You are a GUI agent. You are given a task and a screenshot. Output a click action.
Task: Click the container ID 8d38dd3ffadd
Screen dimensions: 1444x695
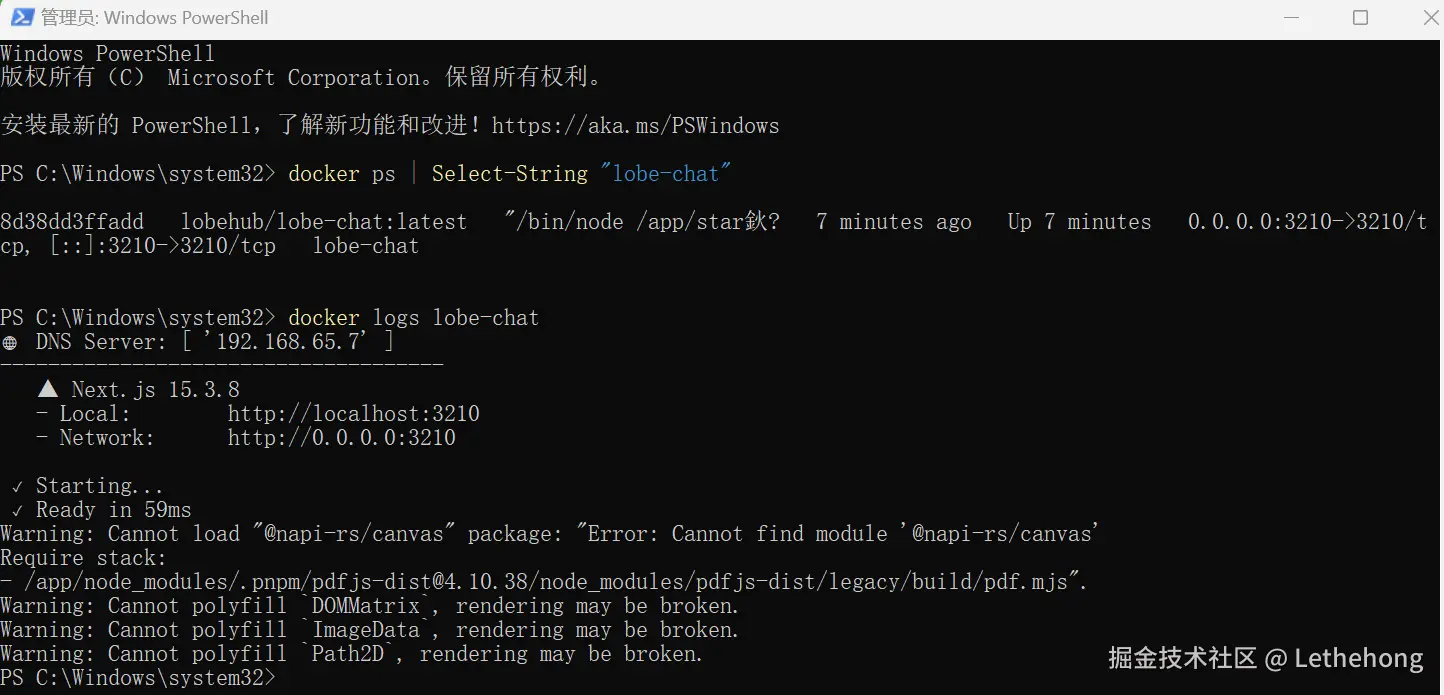point(72,222)
